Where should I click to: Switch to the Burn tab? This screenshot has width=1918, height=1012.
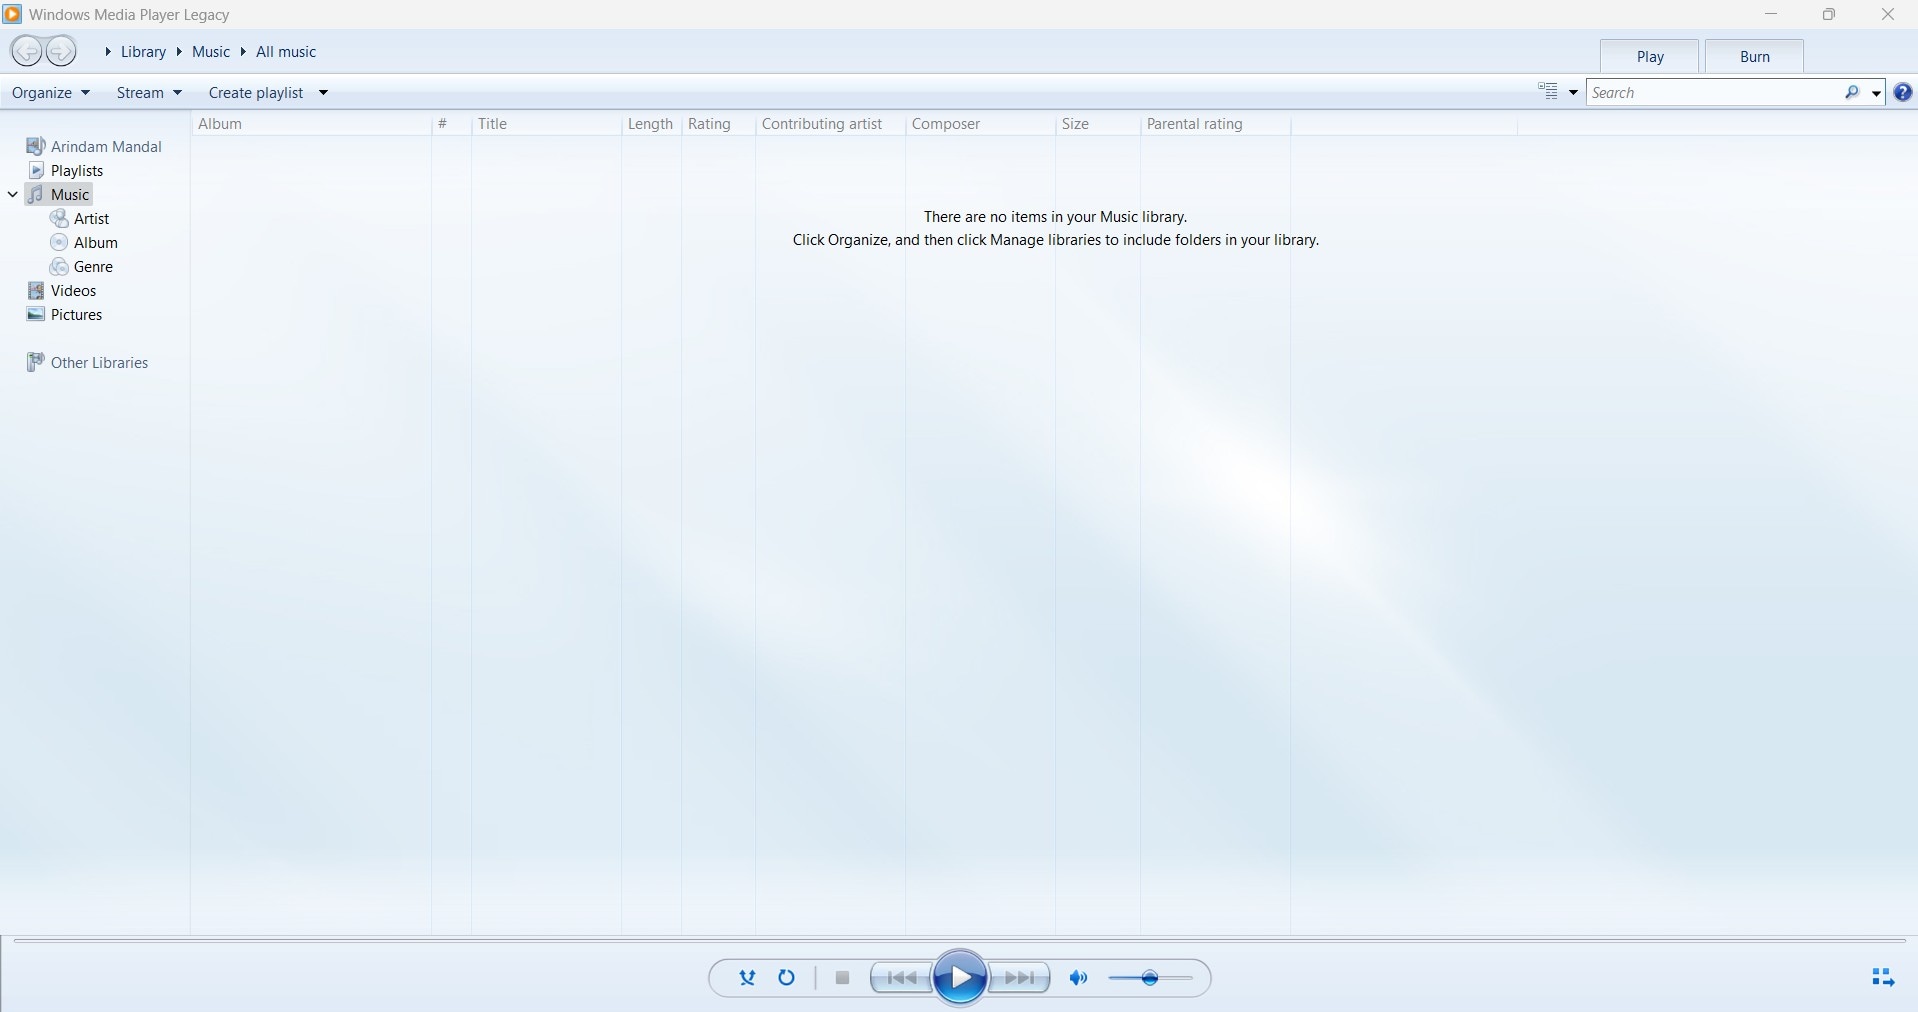tap(1755, 57)
